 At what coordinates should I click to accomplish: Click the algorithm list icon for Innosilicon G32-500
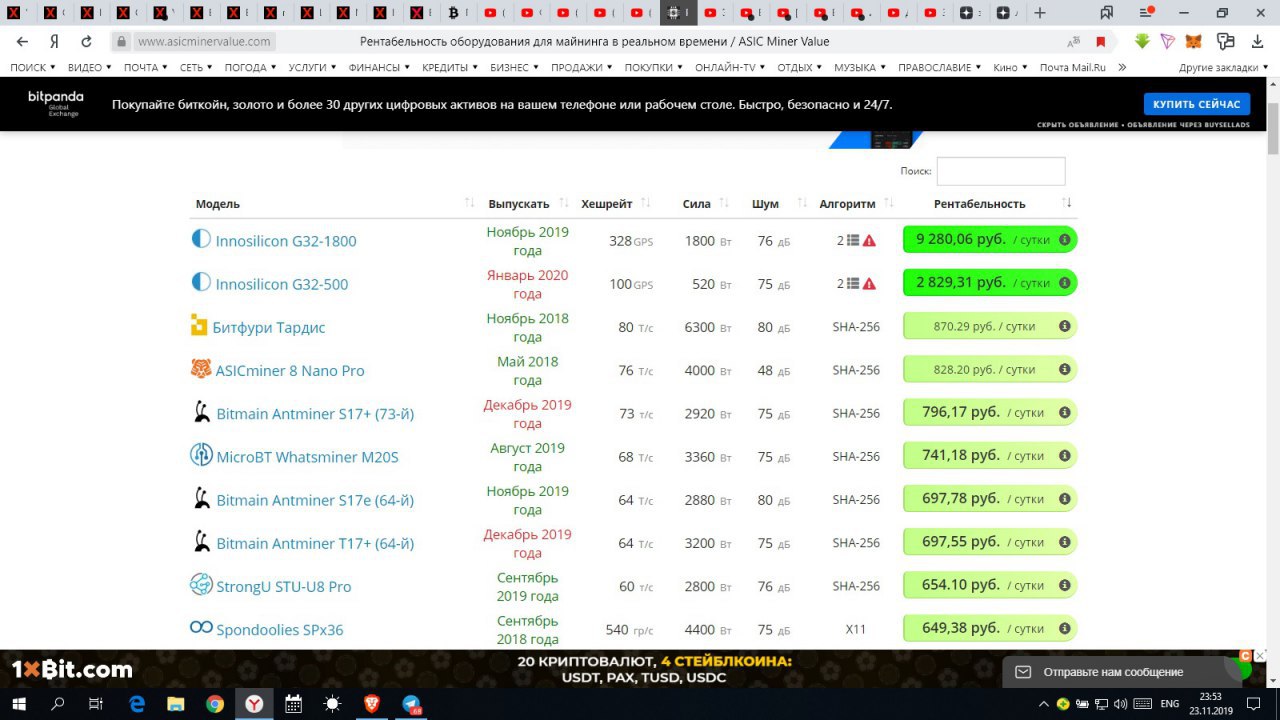pos(853,283)
